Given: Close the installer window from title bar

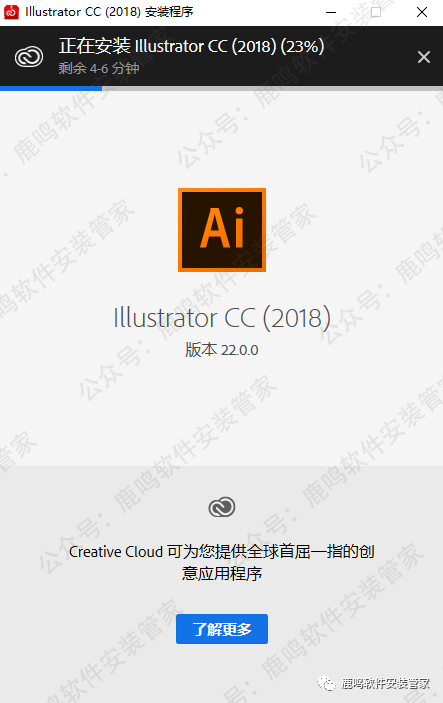Looking at the screenshot, I should (422, 13).
